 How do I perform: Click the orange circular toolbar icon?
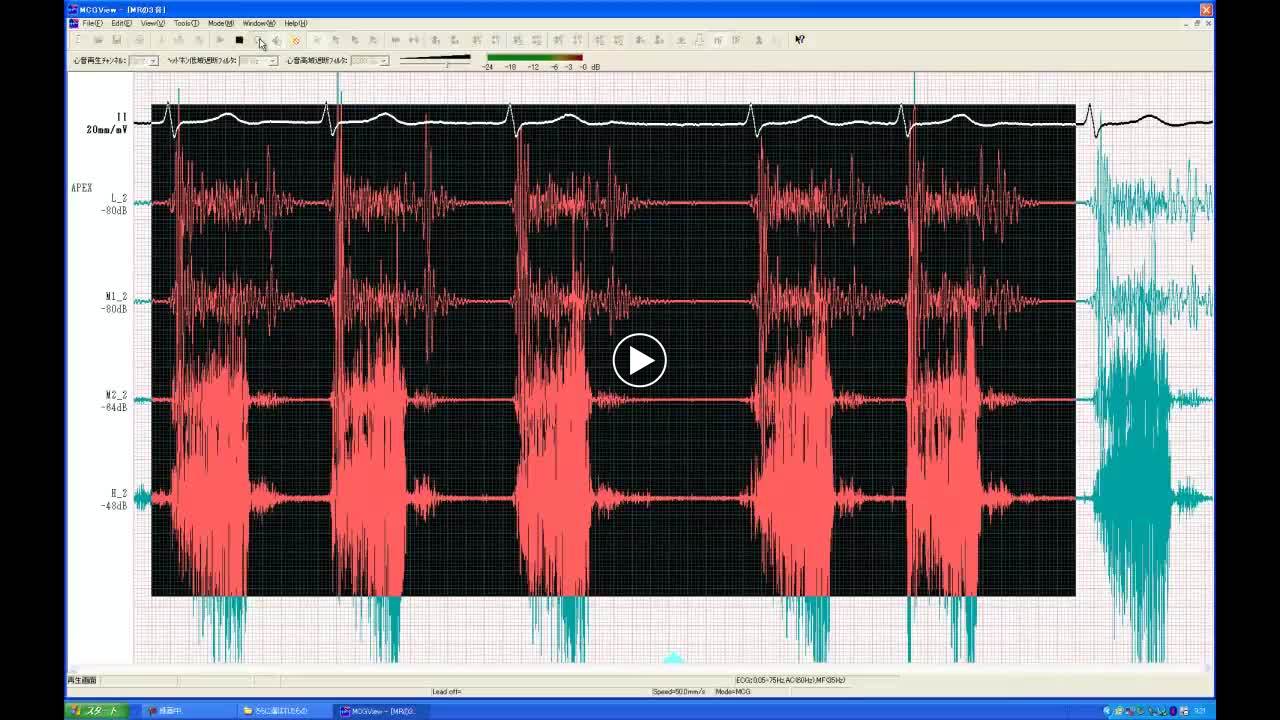tap(296, 40)
